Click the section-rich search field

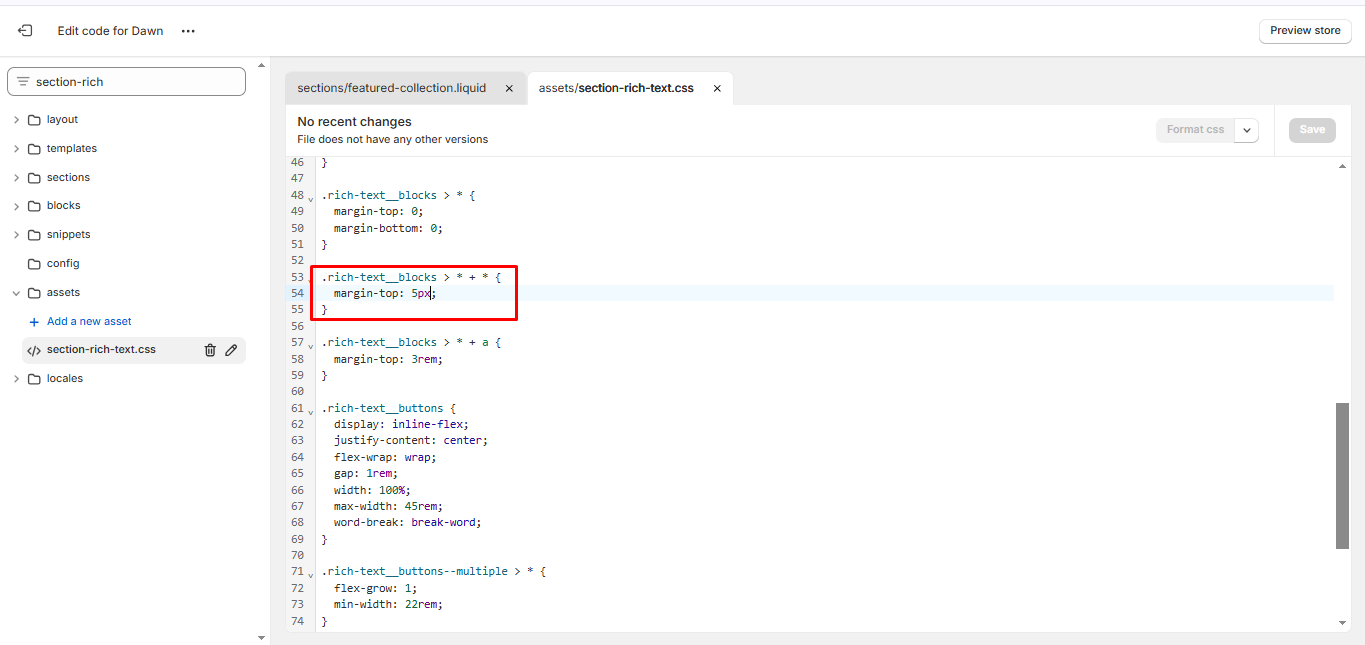[126, 82]
